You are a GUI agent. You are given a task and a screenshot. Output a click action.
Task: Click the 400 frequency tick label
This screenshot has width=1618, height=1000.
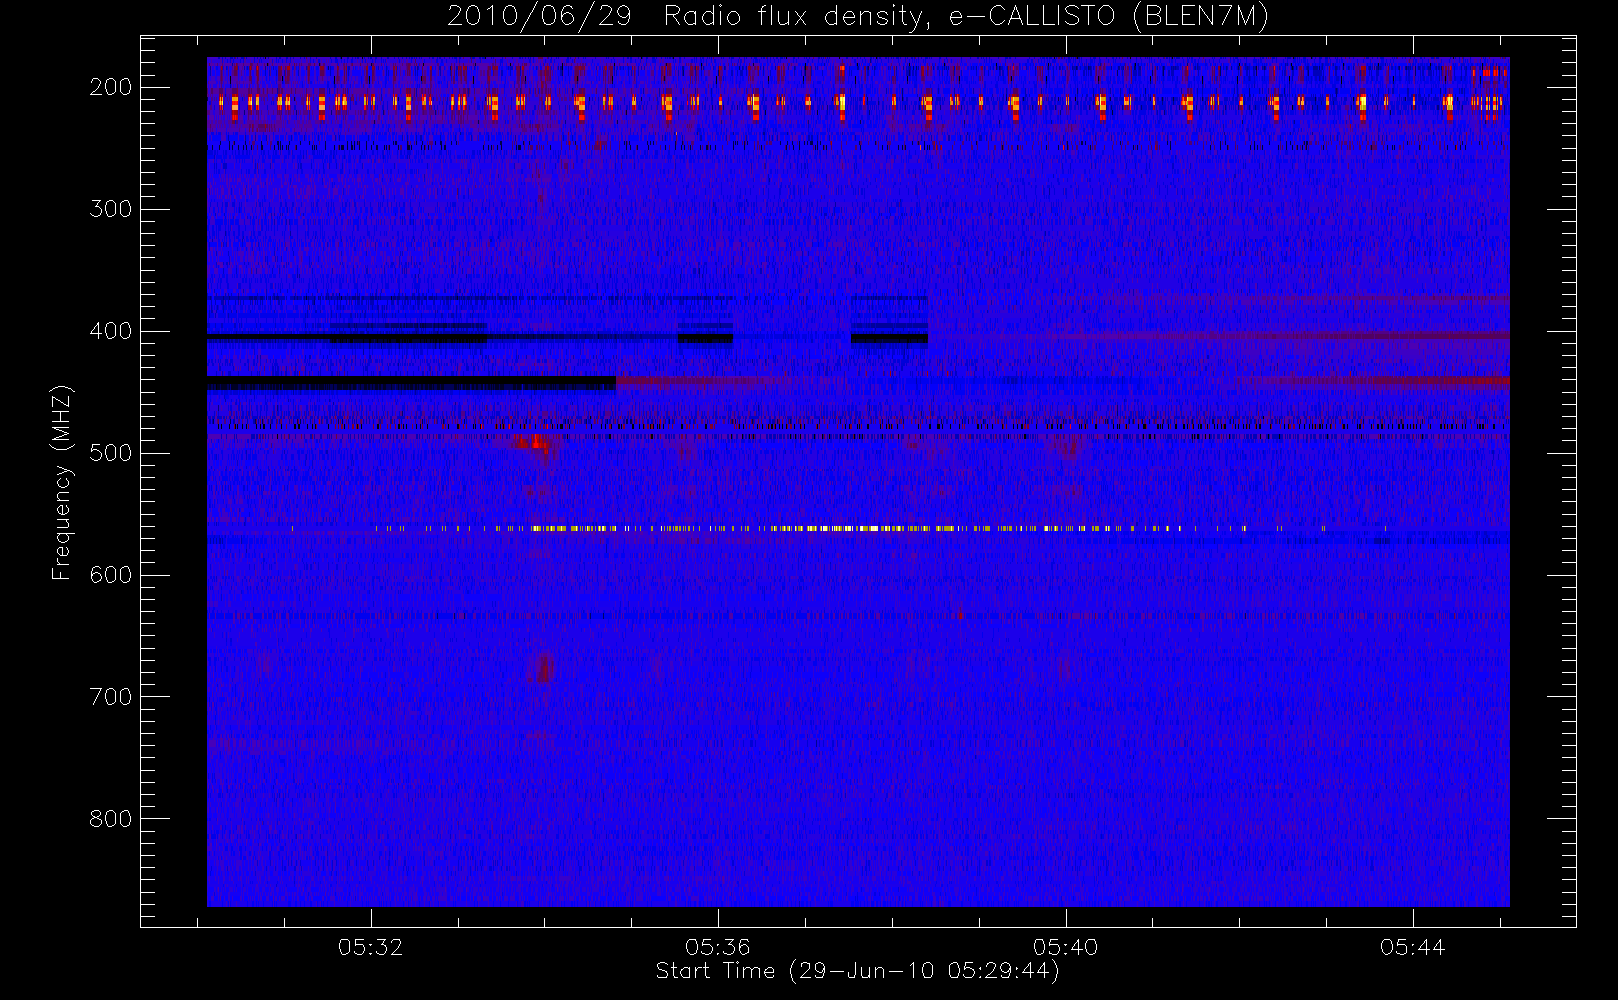pos(111,331)
